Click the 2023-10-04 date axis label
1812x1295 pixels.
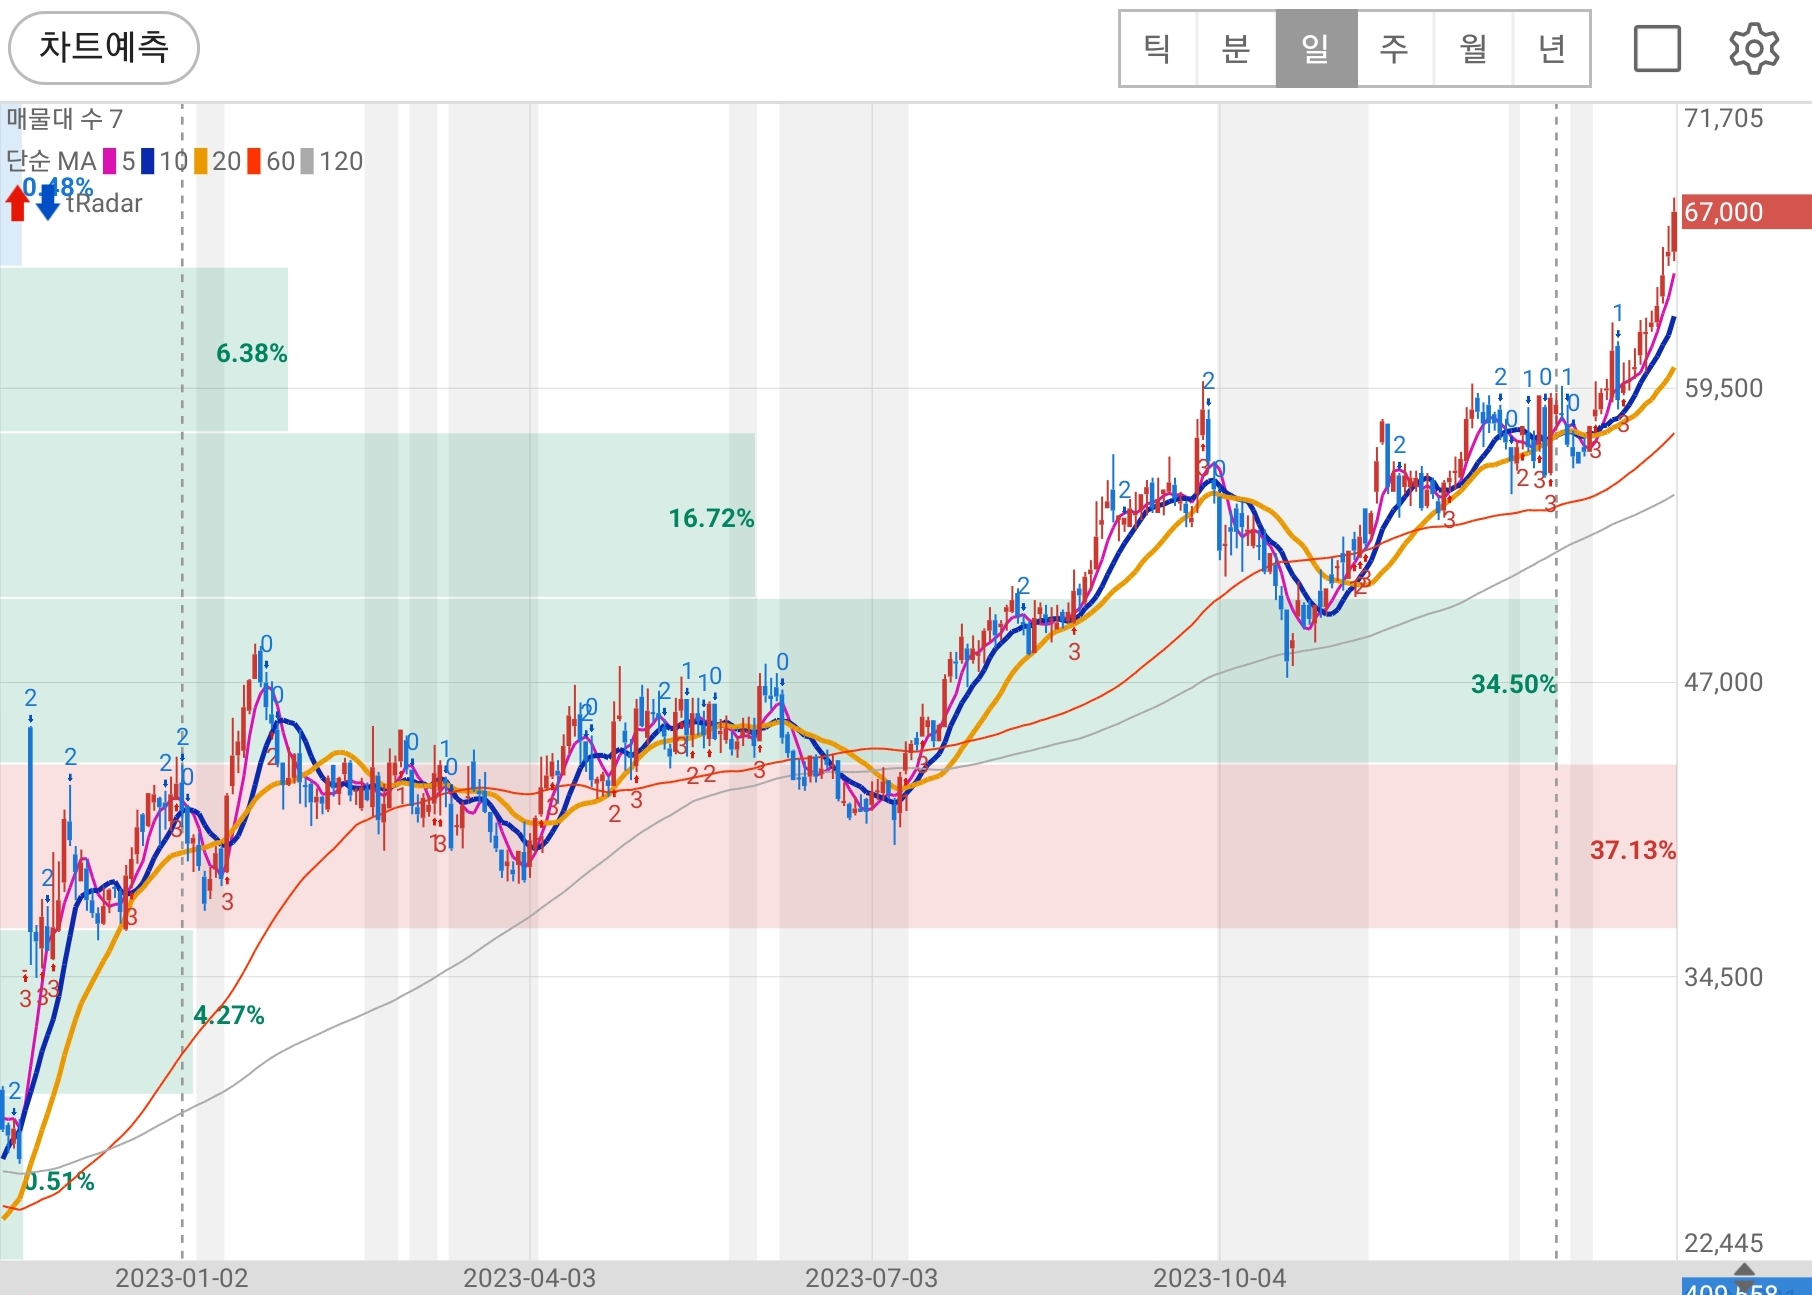tap(1220, 1278)
